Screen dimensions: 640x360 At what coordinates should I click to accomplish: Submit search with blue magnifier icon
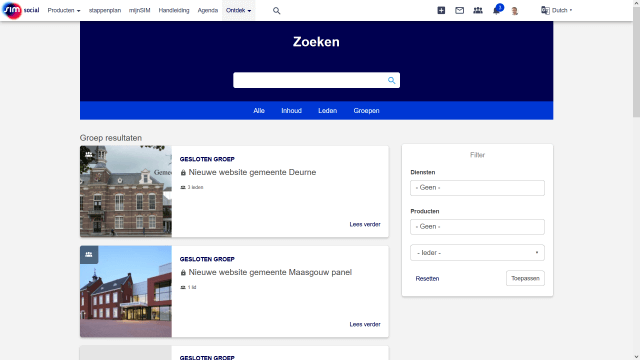coord(391,80)
